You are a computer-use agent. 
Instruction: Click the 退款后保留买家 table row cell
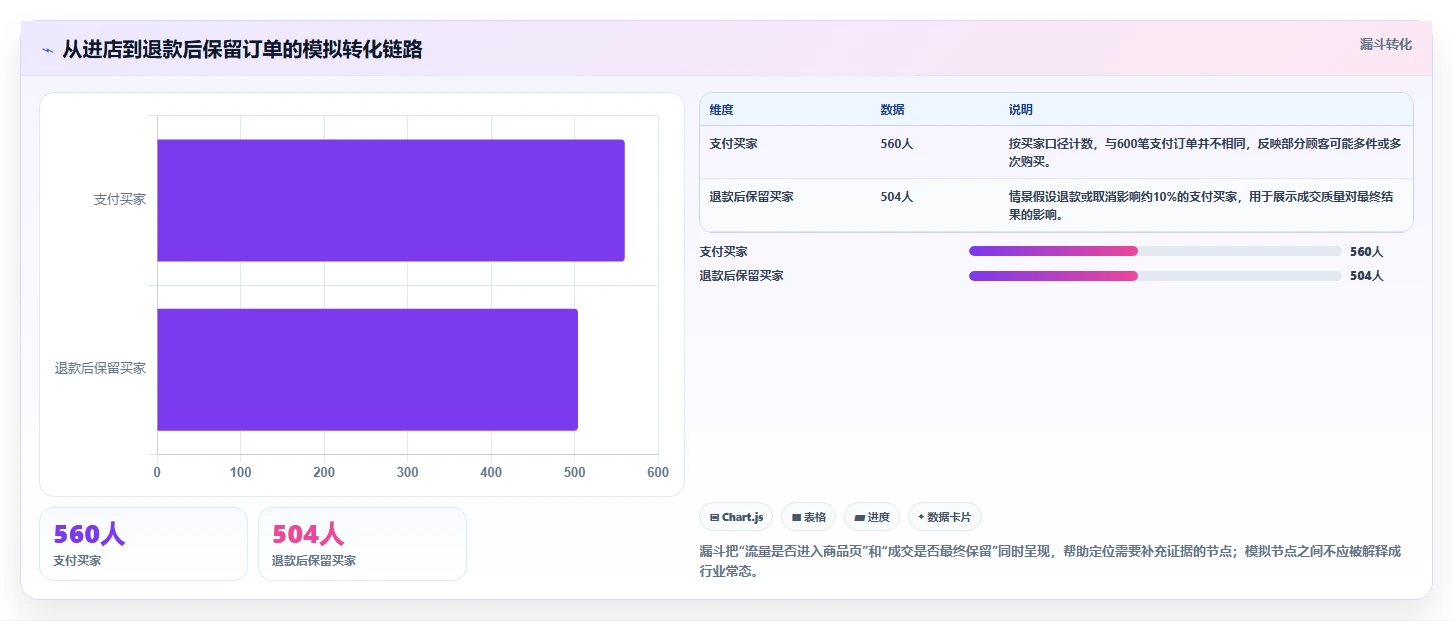751,197
